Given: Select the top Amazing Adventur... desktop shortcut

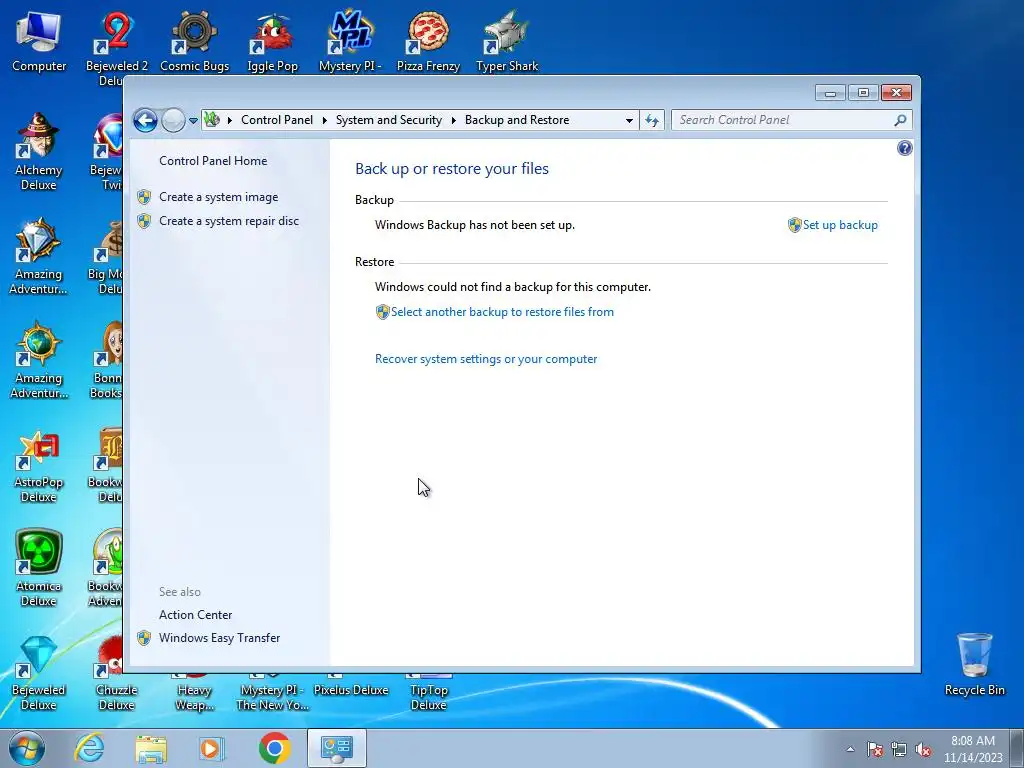Looking at the screenshot, I should tap(39, 257).
